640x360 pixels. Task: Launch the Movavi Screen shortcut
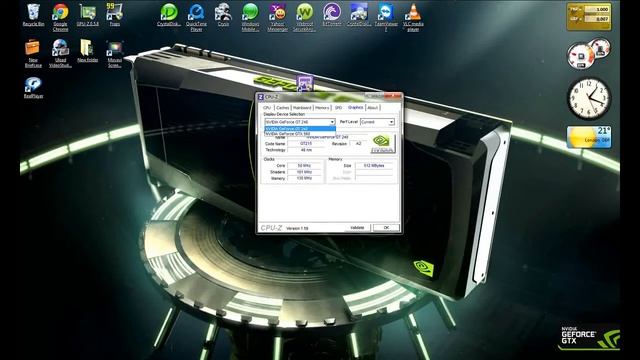tap(114, 53)
